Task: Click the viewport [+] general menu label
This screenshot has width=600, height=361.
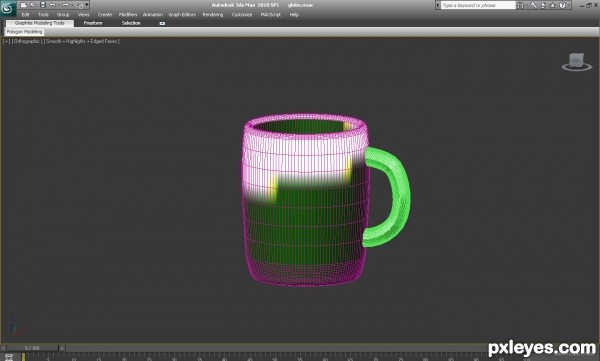Action: 7,41
